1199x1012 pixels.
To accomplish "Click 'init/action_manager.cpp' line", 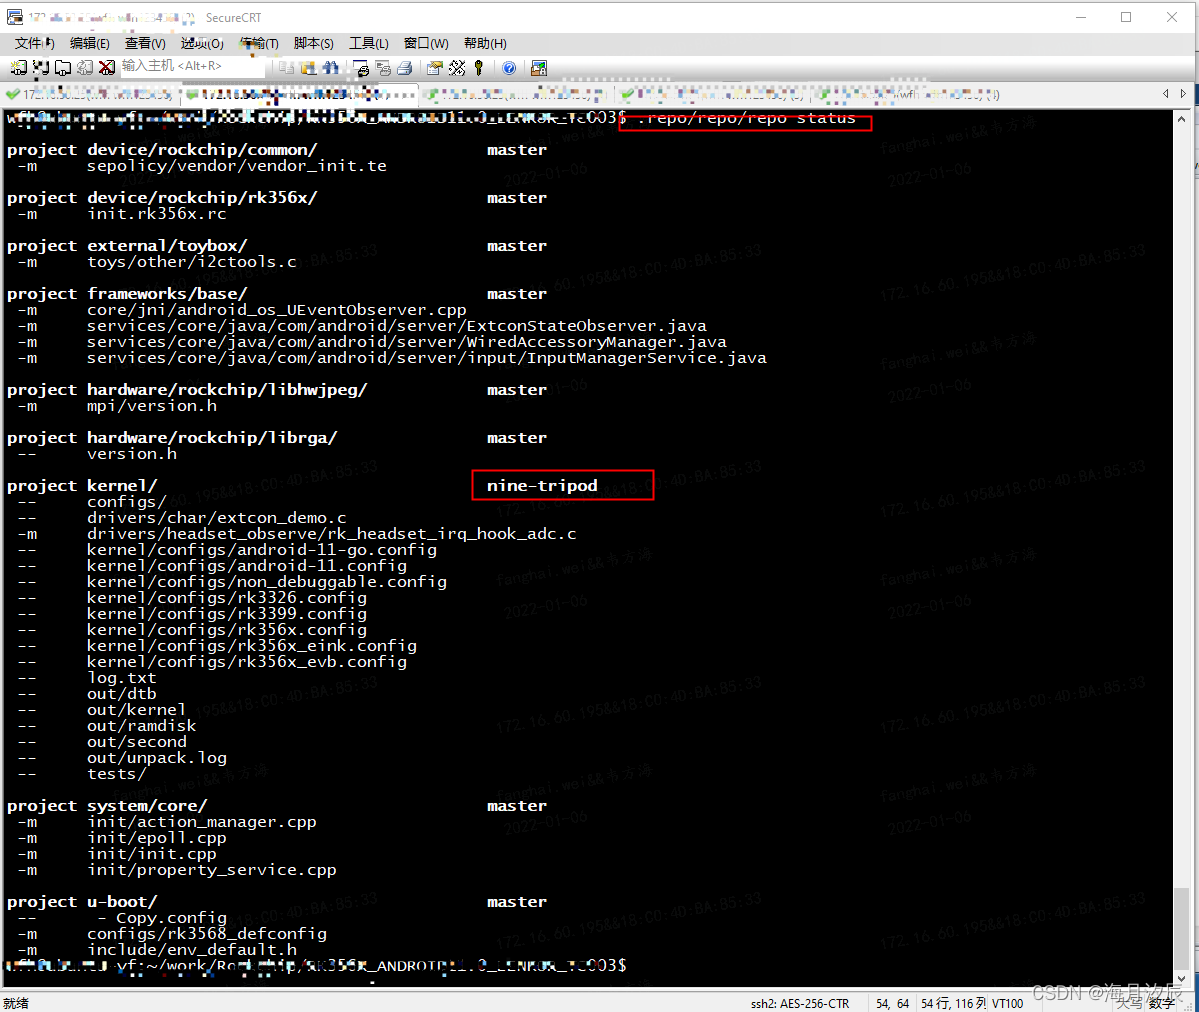I will 201,822.
